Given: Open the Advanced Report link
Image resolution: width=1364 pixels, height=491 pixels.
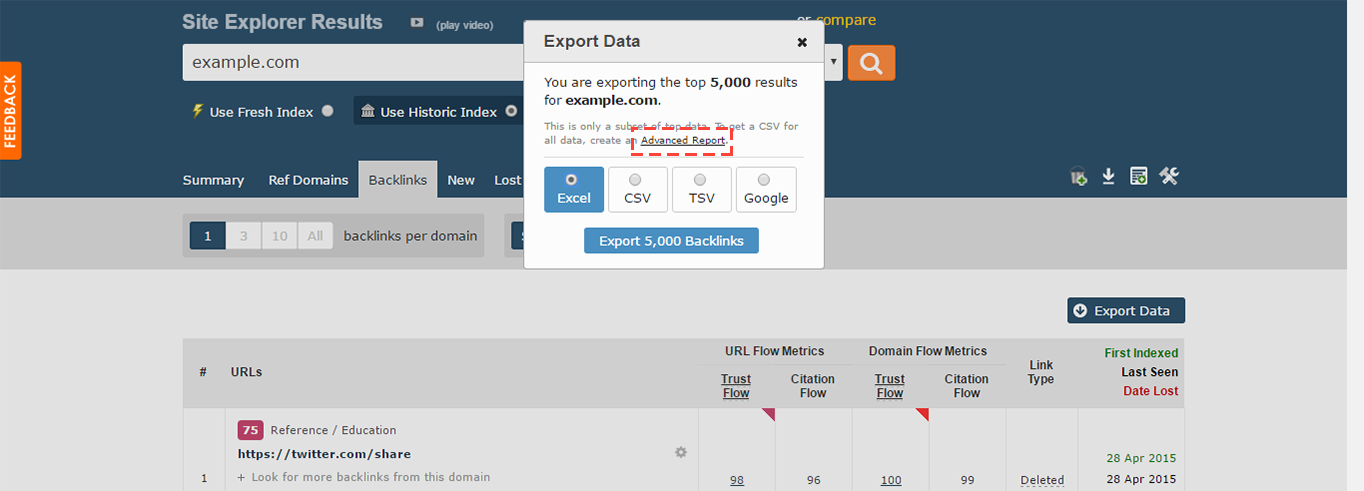Looking at the screenshot, I should coord(683,141).
